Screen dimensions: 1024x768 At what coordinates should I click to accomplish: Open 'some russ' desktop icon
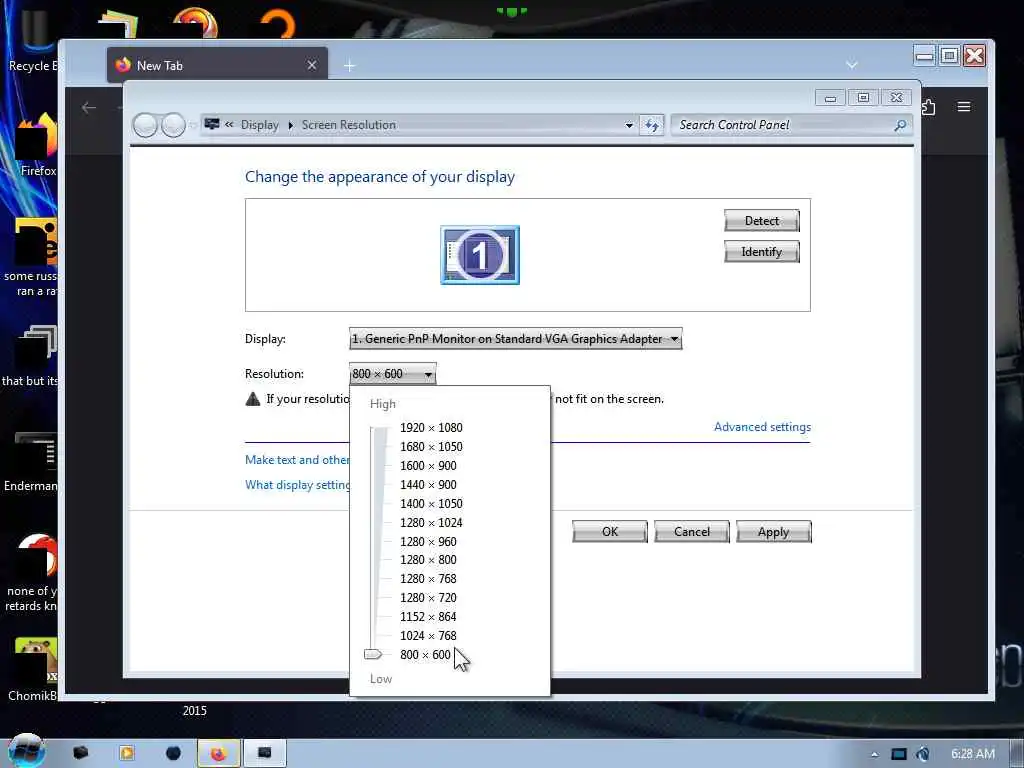click(x=32, y=258)
